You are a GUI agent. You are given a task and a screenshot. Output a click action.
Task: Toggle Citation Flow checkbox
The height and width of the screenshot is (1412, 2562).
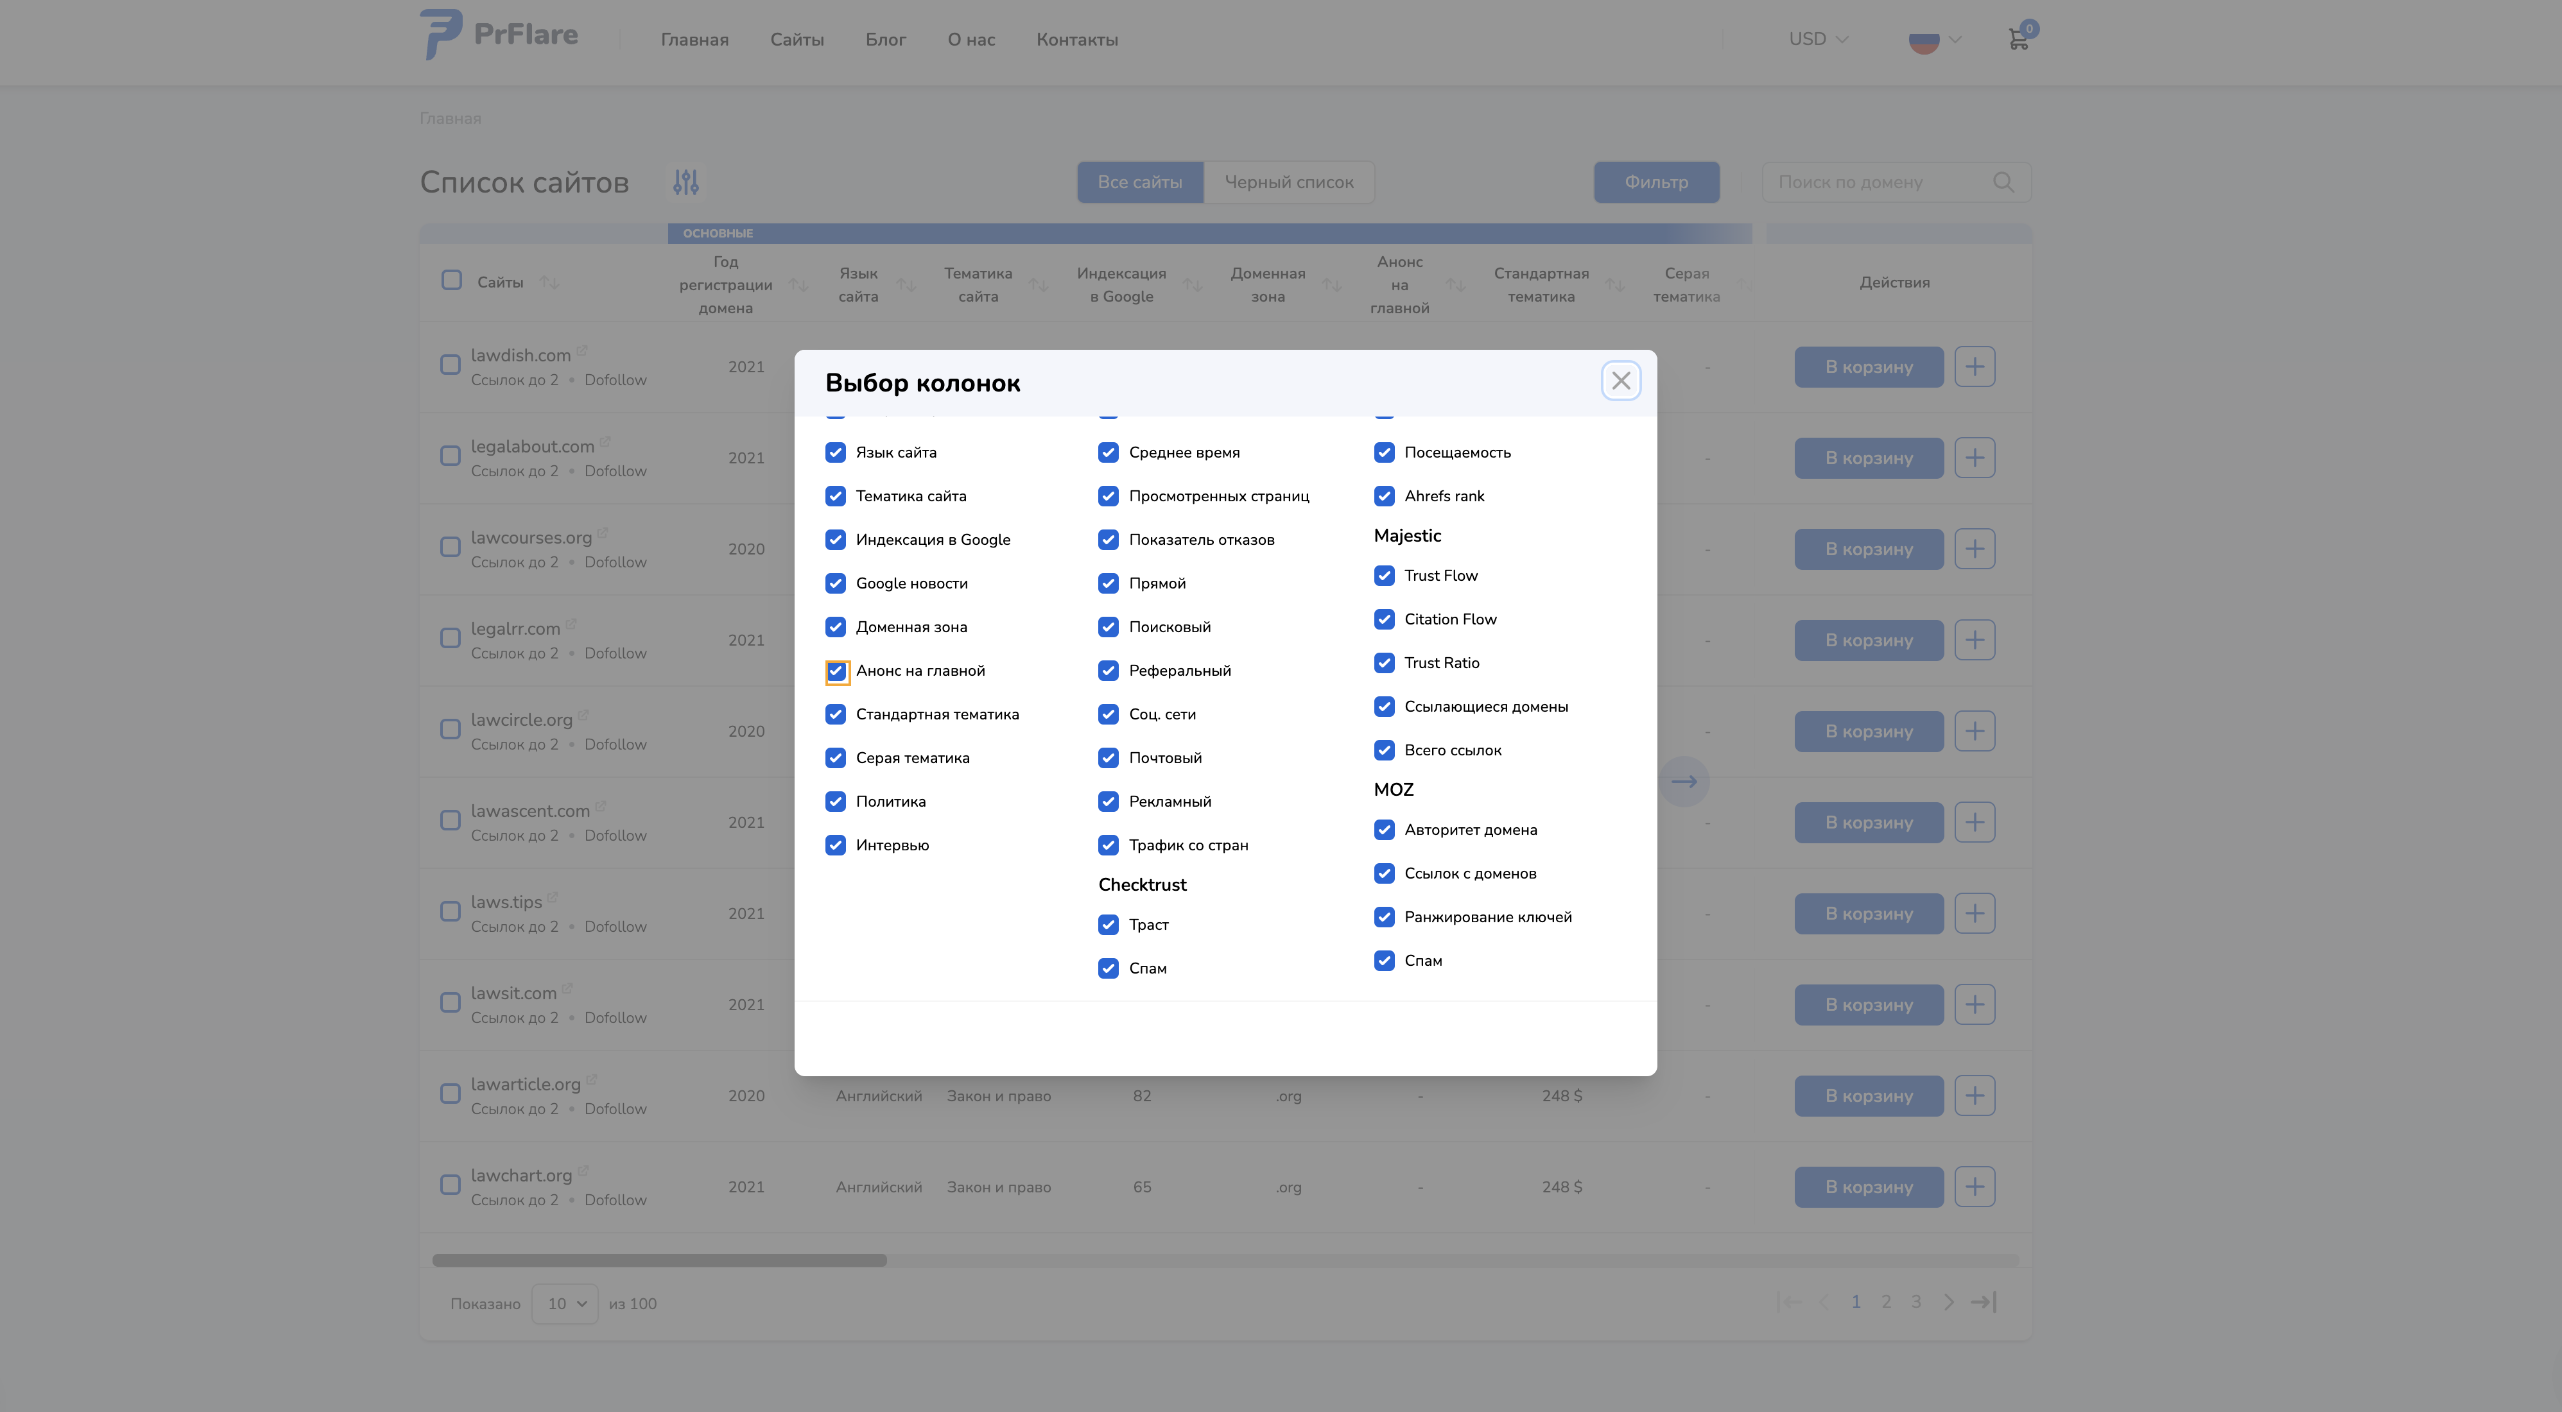pos(1384,619)
